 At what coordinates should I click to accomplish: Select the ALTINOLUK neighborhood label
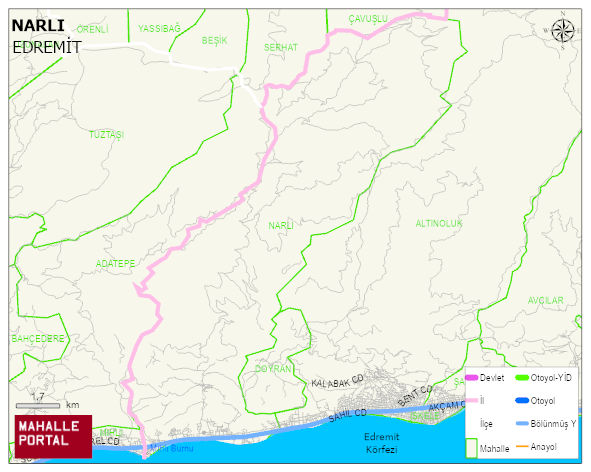click(439, 224)
